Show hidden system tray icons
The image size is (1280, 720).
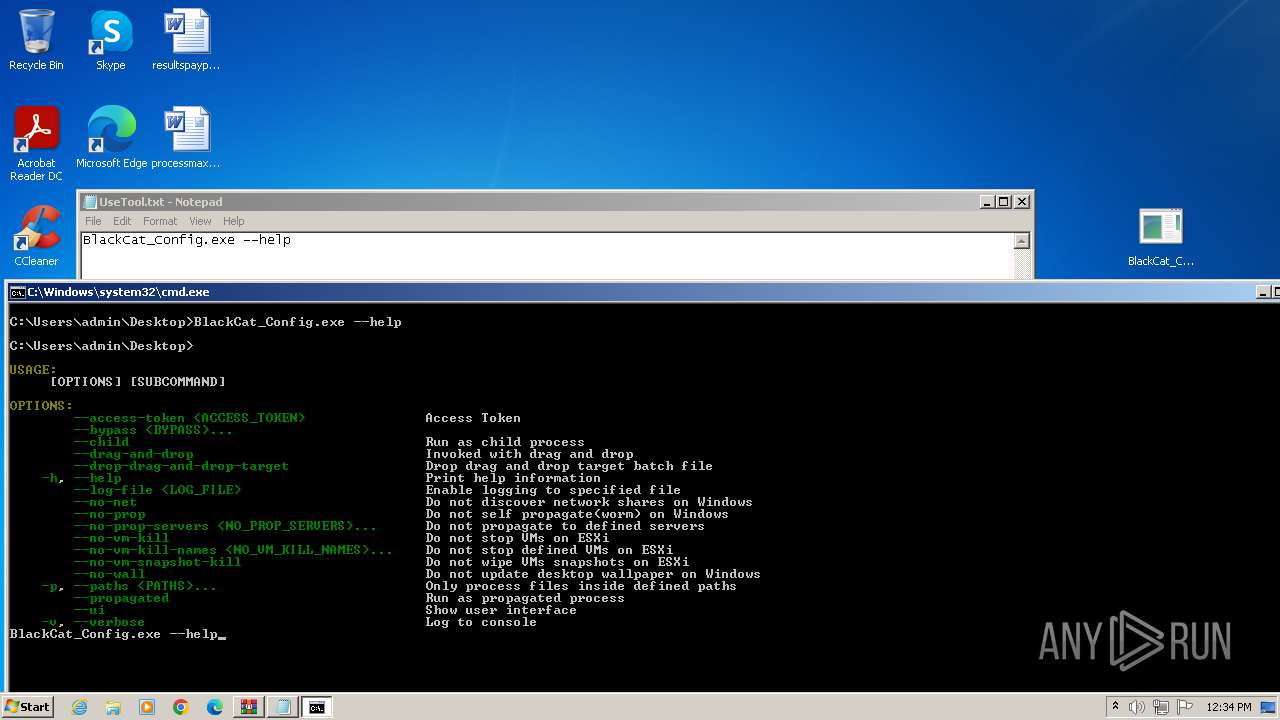point(1115,707)
